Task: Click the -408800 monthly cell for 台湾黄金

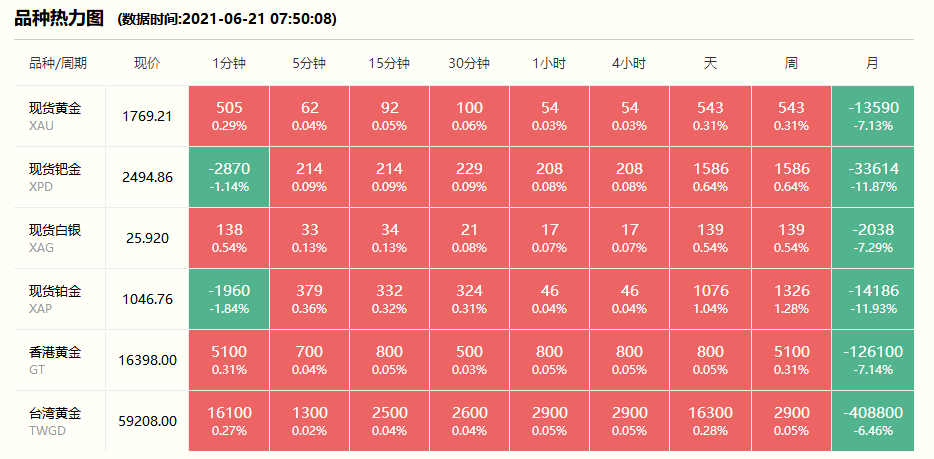Action: pos(872,421)
